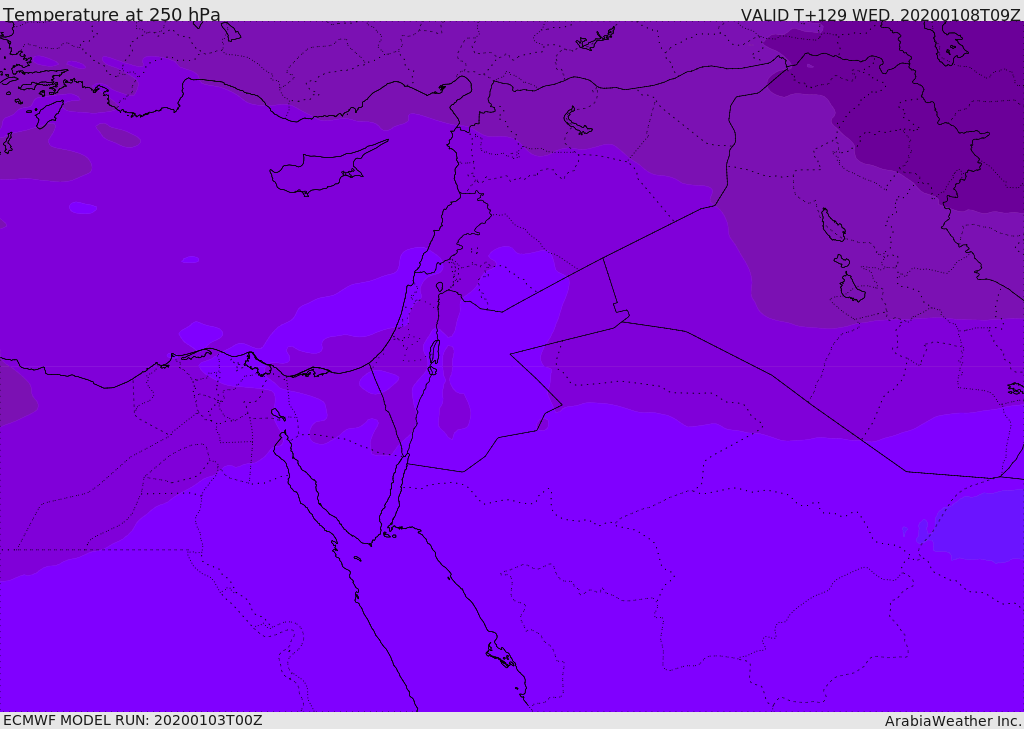Image resolution: width=1024 pixels, height=729 pixels.
Task: Click the 'ArabiaWeather Inc' credit text
Action: pos(952,721)
